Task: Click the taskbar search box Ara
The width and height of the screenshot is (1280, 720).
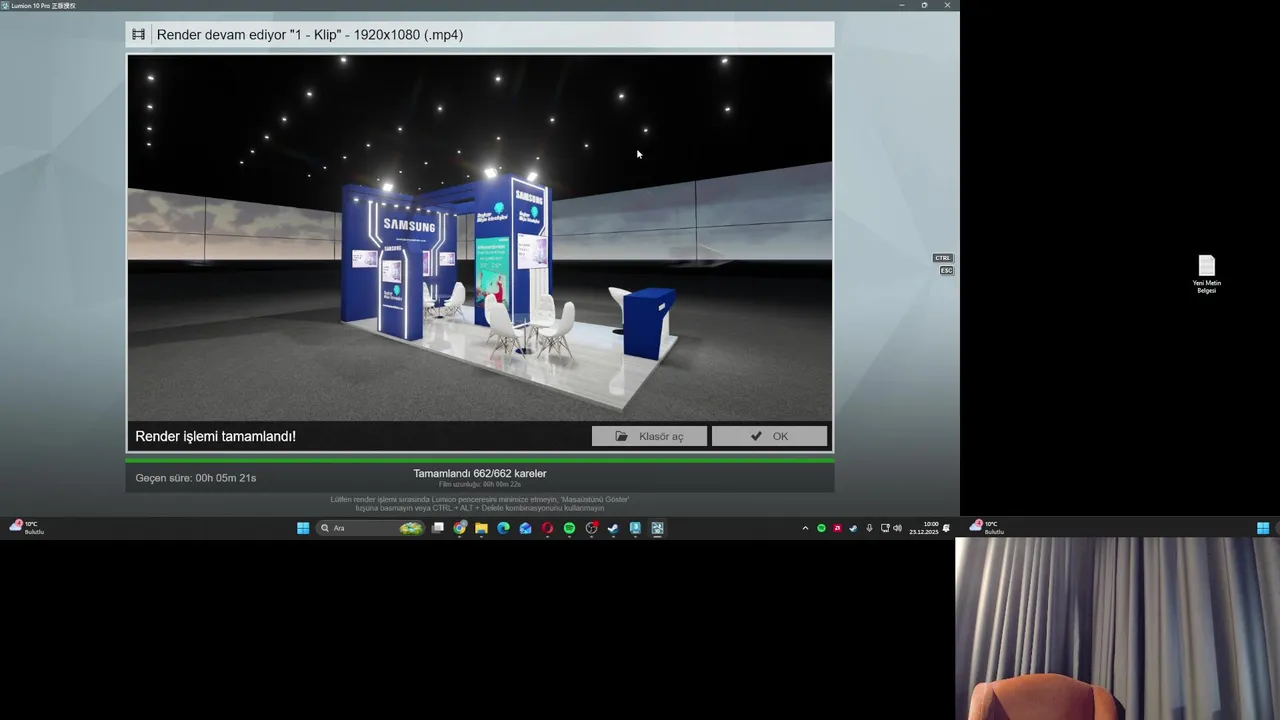Action: coord(370,528)
